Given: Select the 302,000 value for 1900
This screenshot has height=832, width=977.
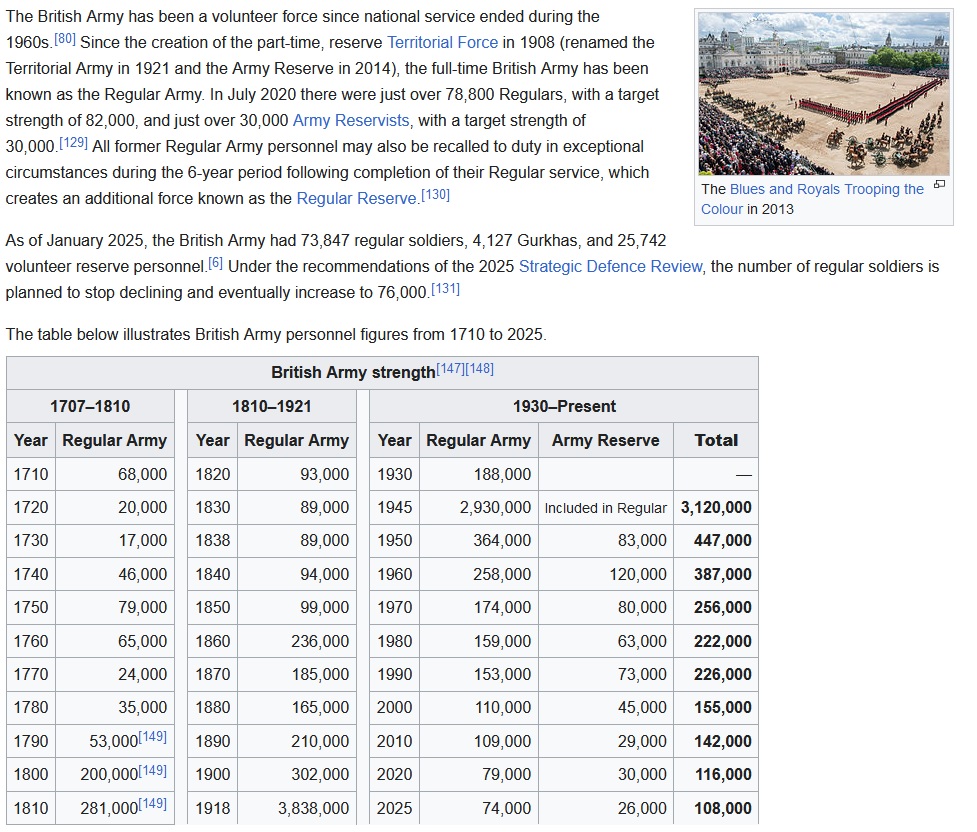Looking at the screenshot, I should point(320,775).
